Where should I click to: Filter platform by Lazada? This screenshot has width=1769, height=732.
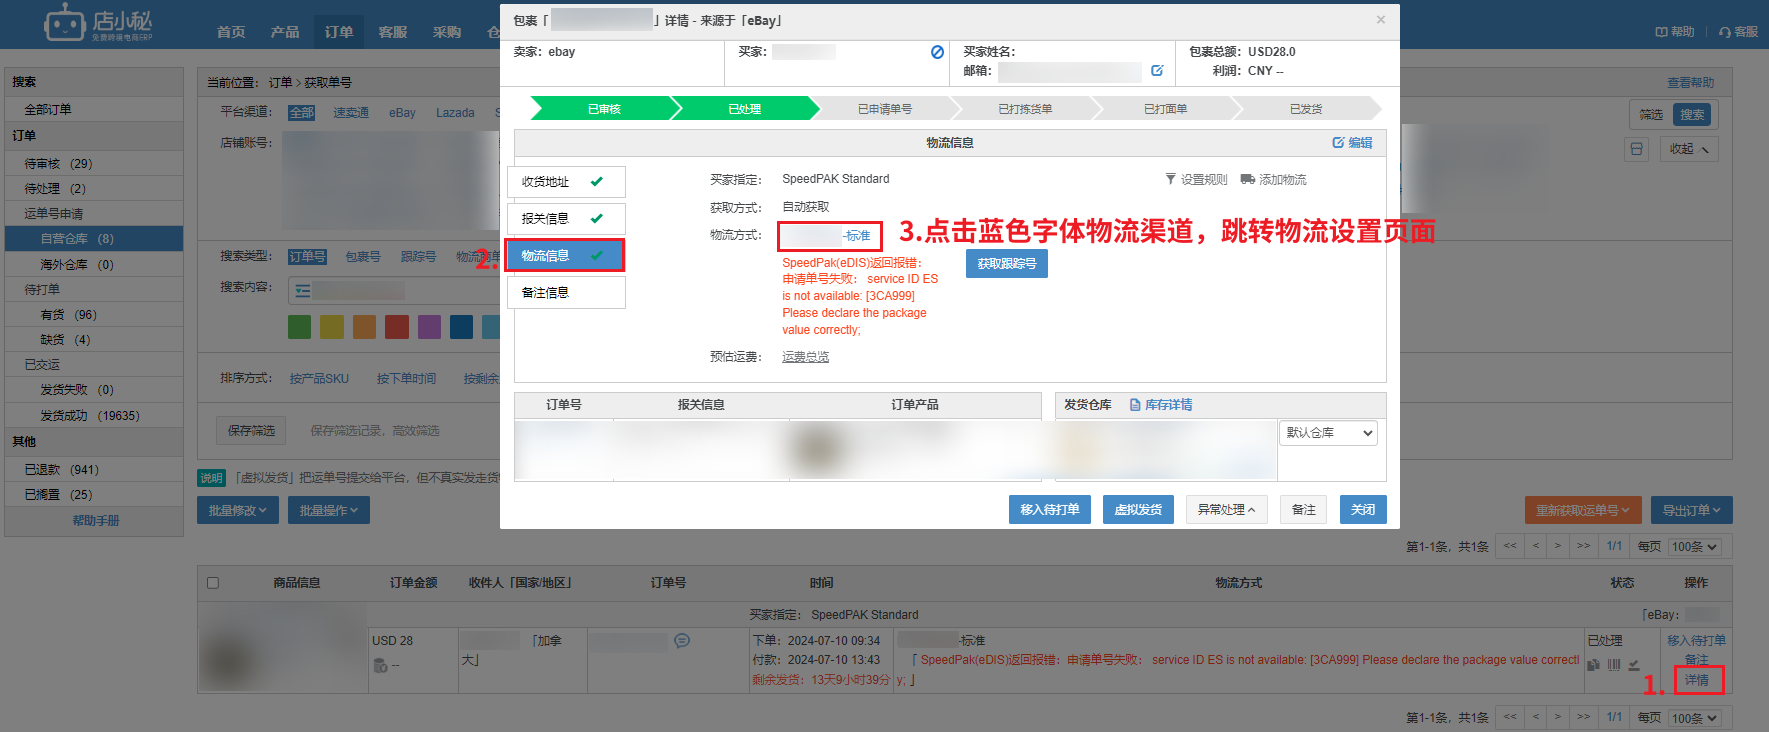455,113
